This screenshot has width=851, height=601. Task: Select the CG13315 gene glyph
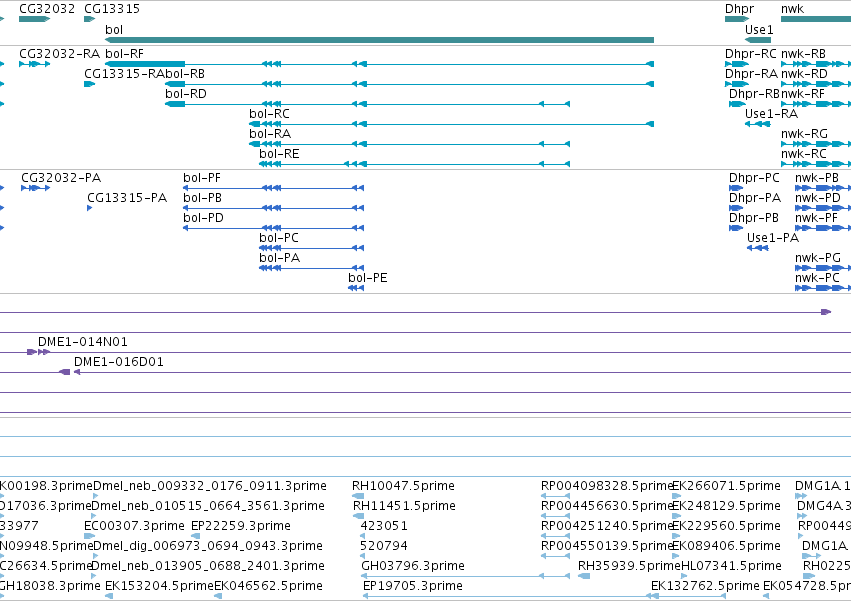90,19
